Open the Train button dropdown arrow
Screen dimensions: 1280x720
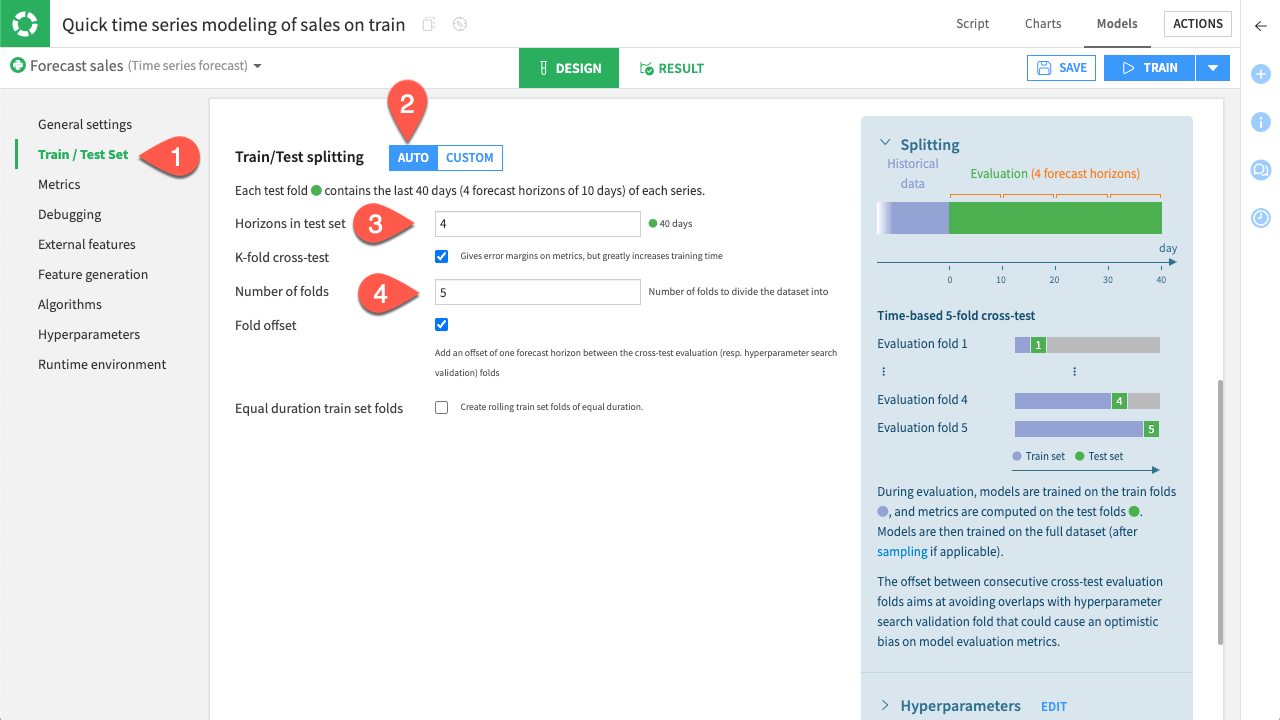[1212, 68]
